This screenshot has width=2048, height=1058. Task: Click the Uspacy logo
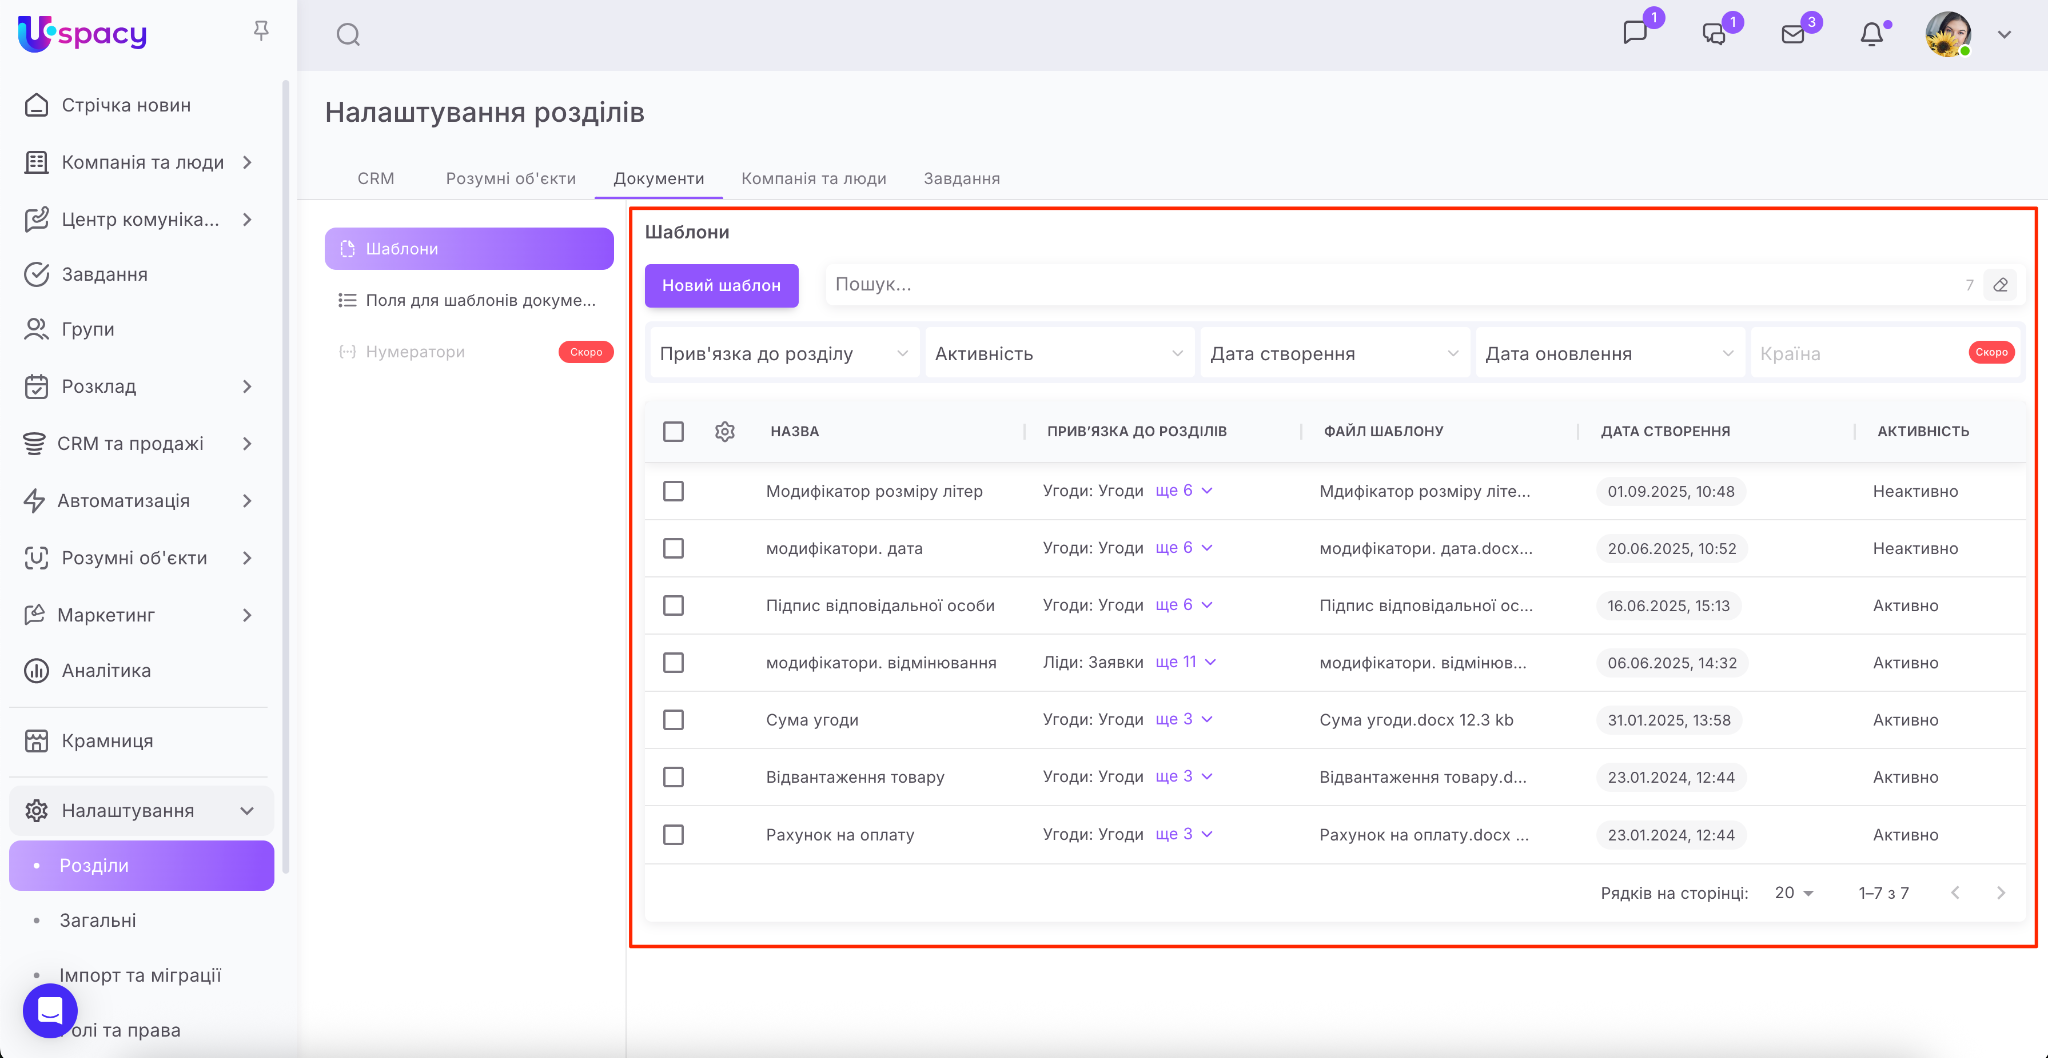83,34
